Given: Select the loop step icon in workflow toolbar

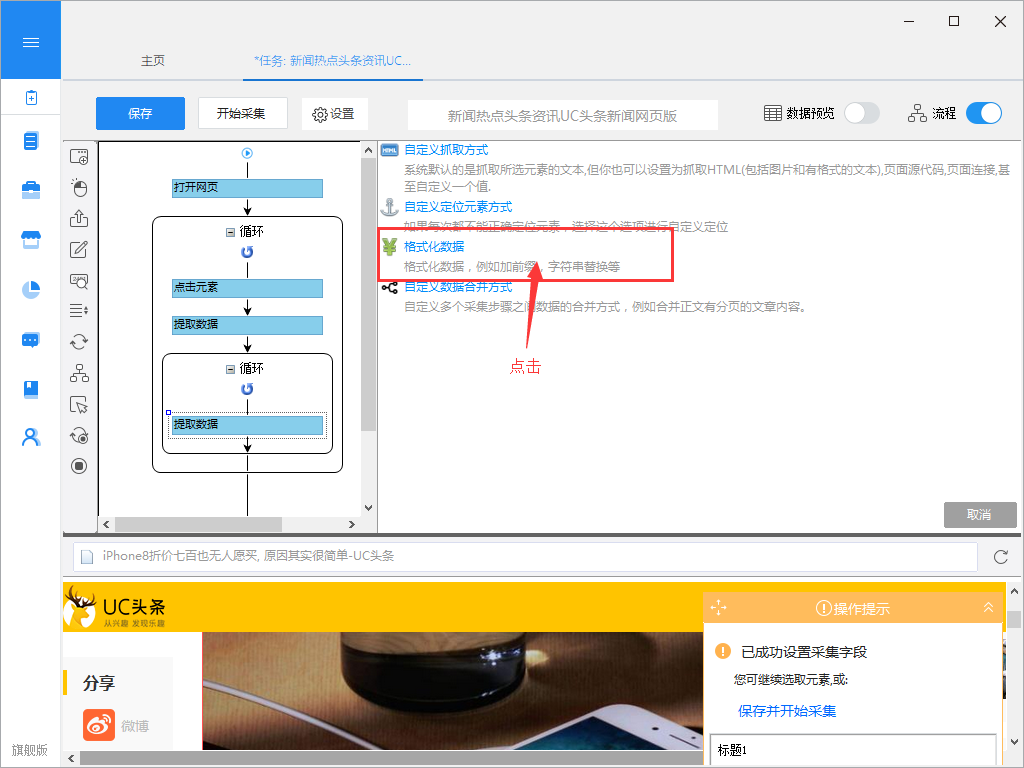Looking at the screenshot, I should point(79,342).
